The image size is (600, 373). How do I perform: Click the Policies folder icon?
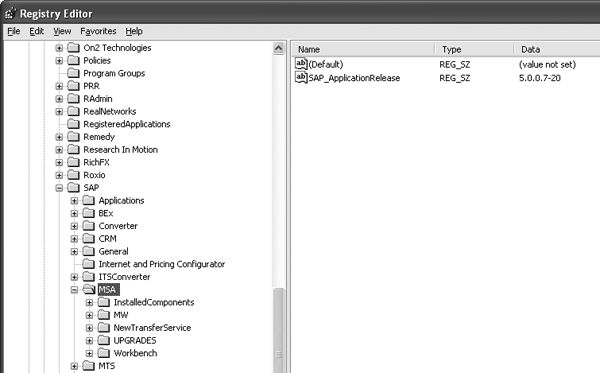[x=73, y=60]
